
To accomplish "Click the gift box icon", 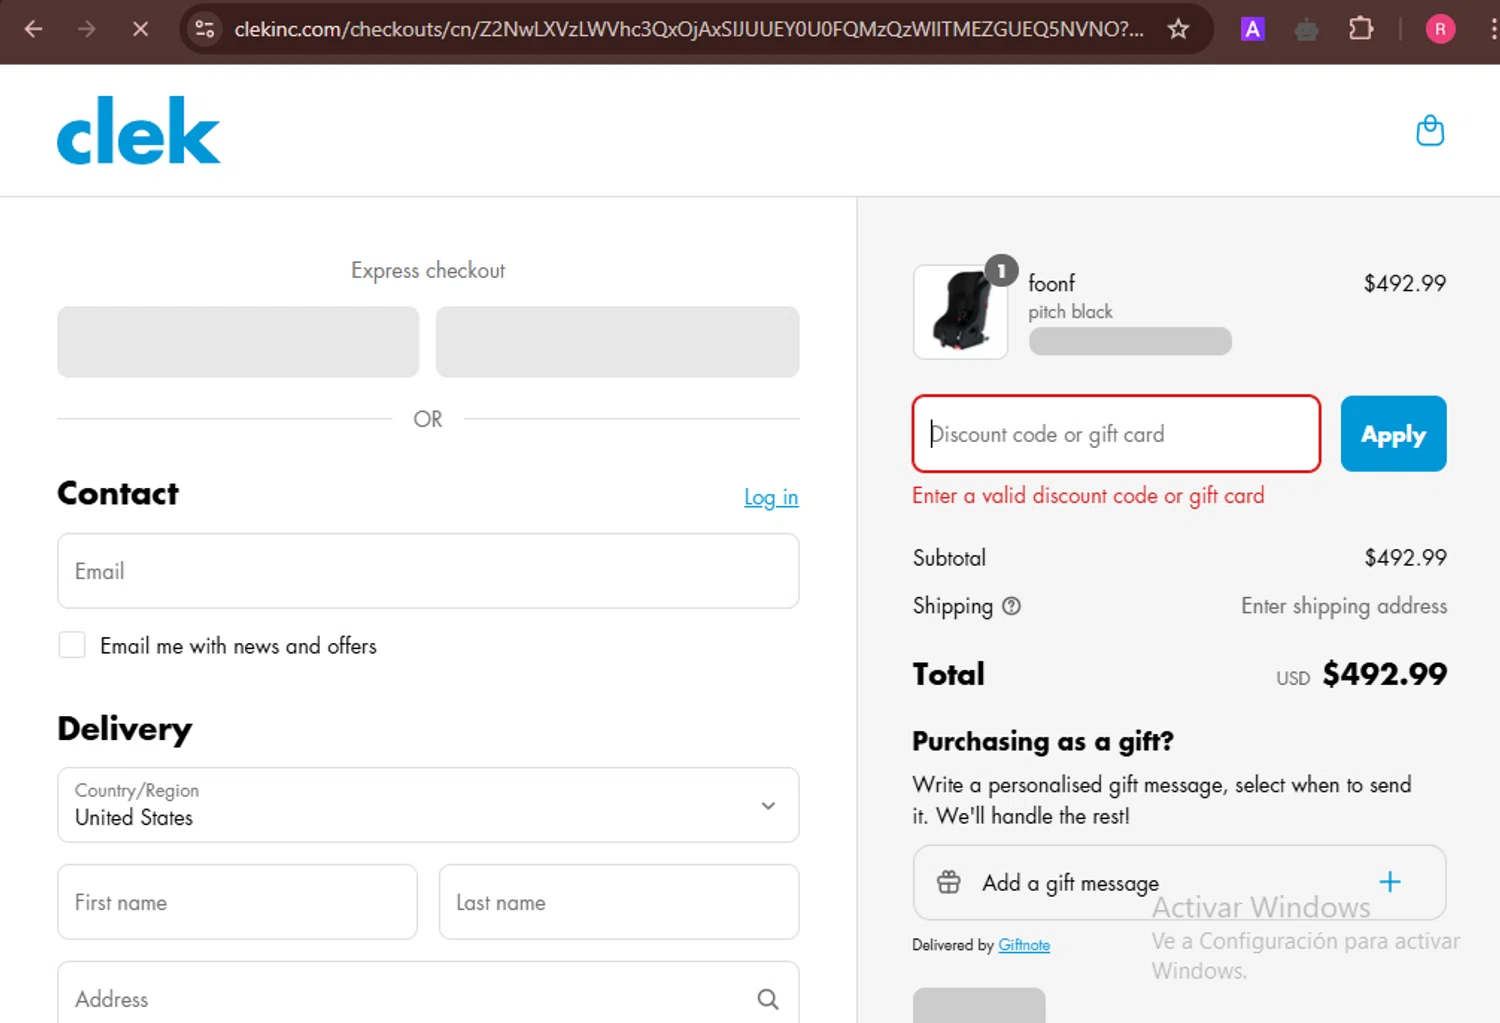I will click(948, 882).
